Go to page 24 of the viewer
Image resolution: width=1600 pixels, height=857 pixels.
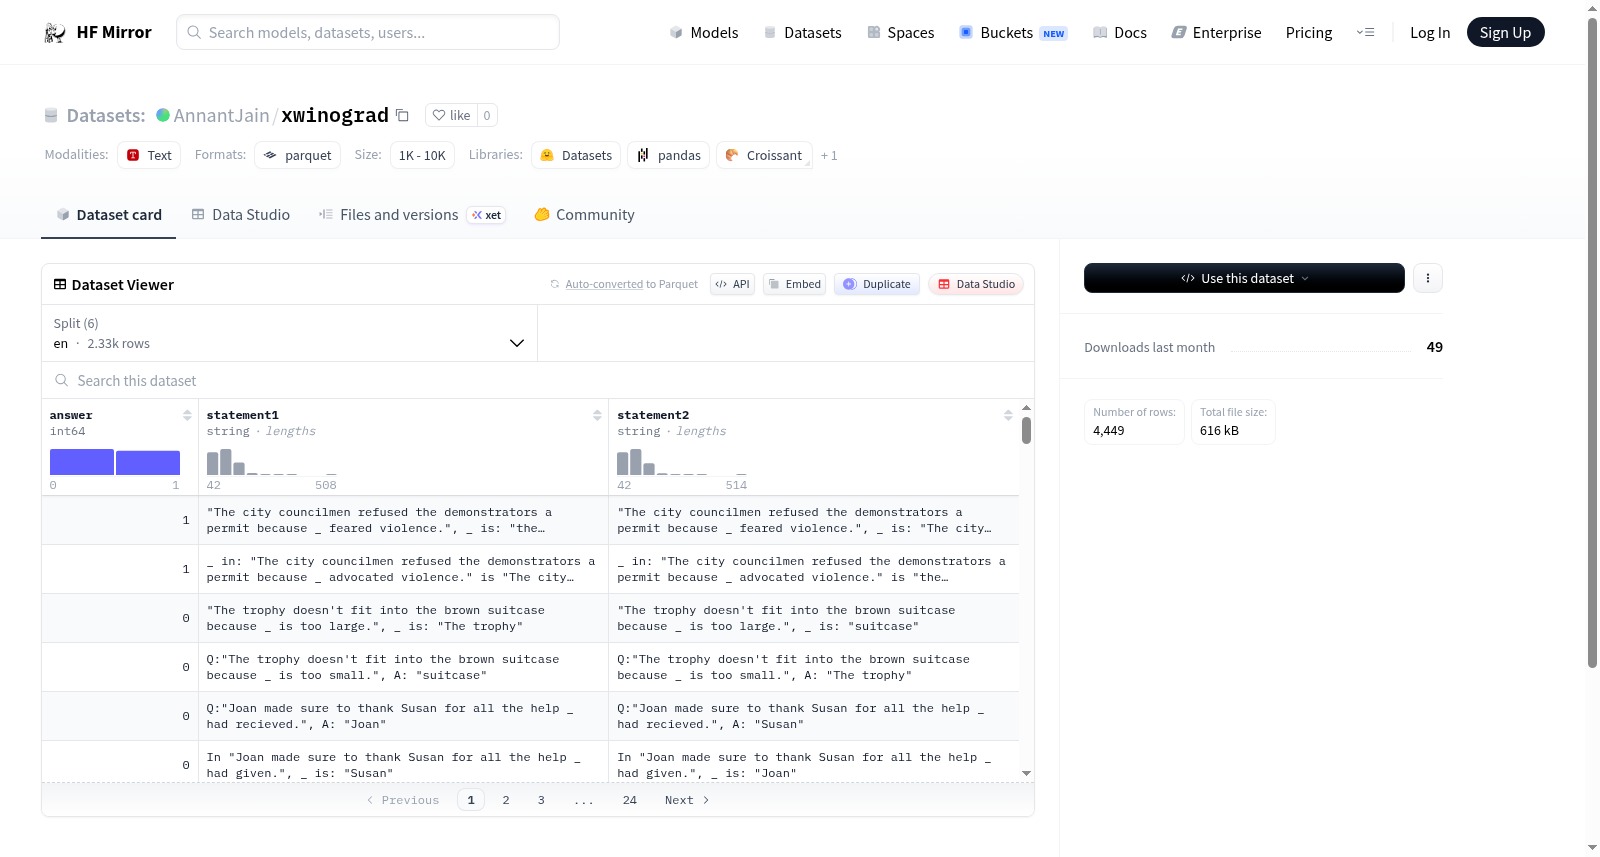[630, 800]
